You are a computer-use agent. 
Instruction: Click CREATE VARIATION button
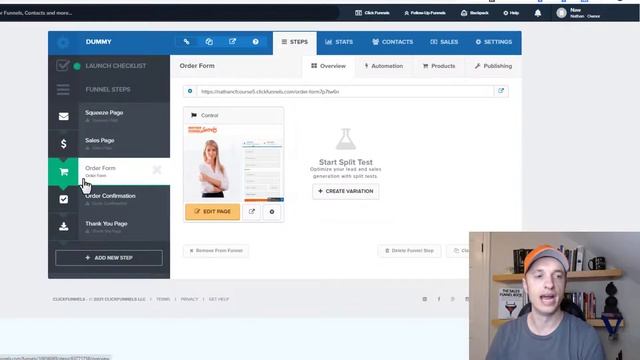click(346, 191)
